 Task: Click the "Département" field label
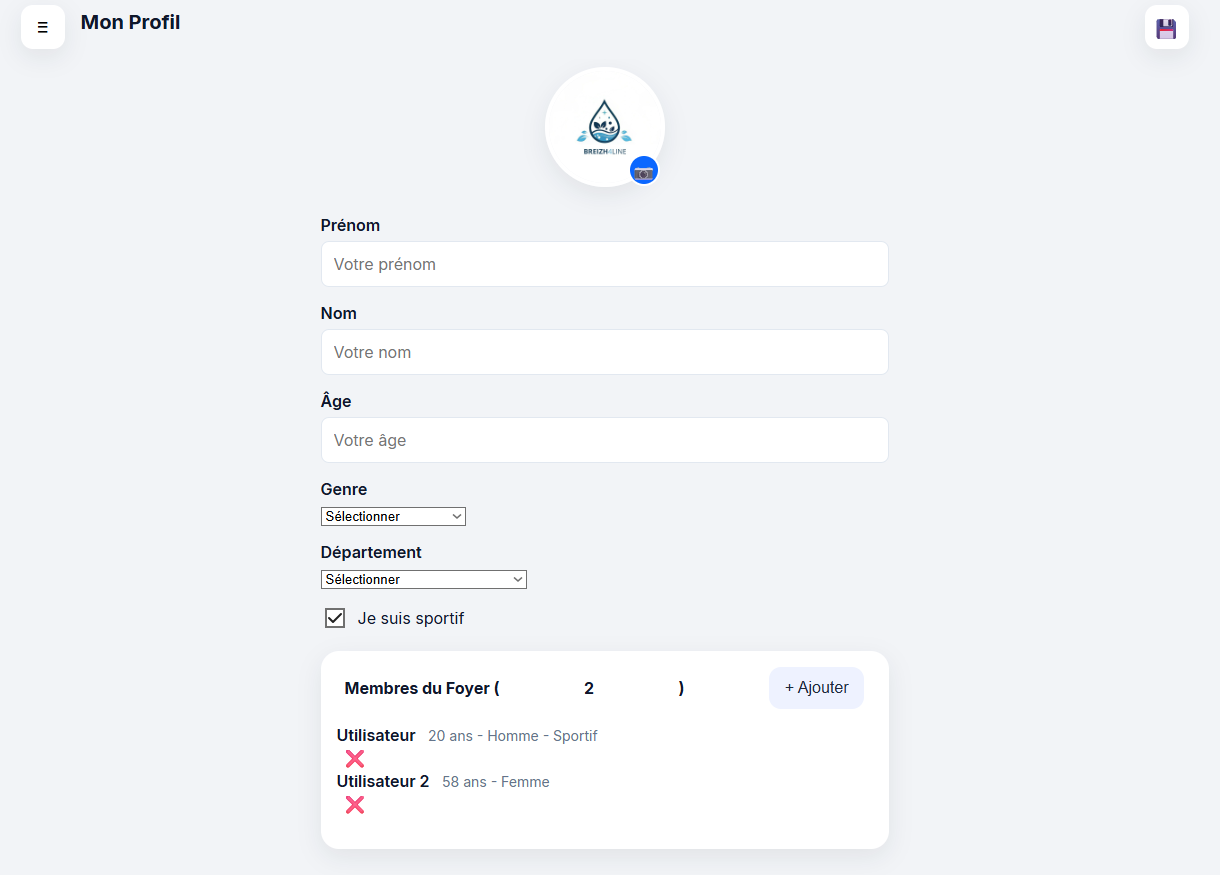[371, 553]
